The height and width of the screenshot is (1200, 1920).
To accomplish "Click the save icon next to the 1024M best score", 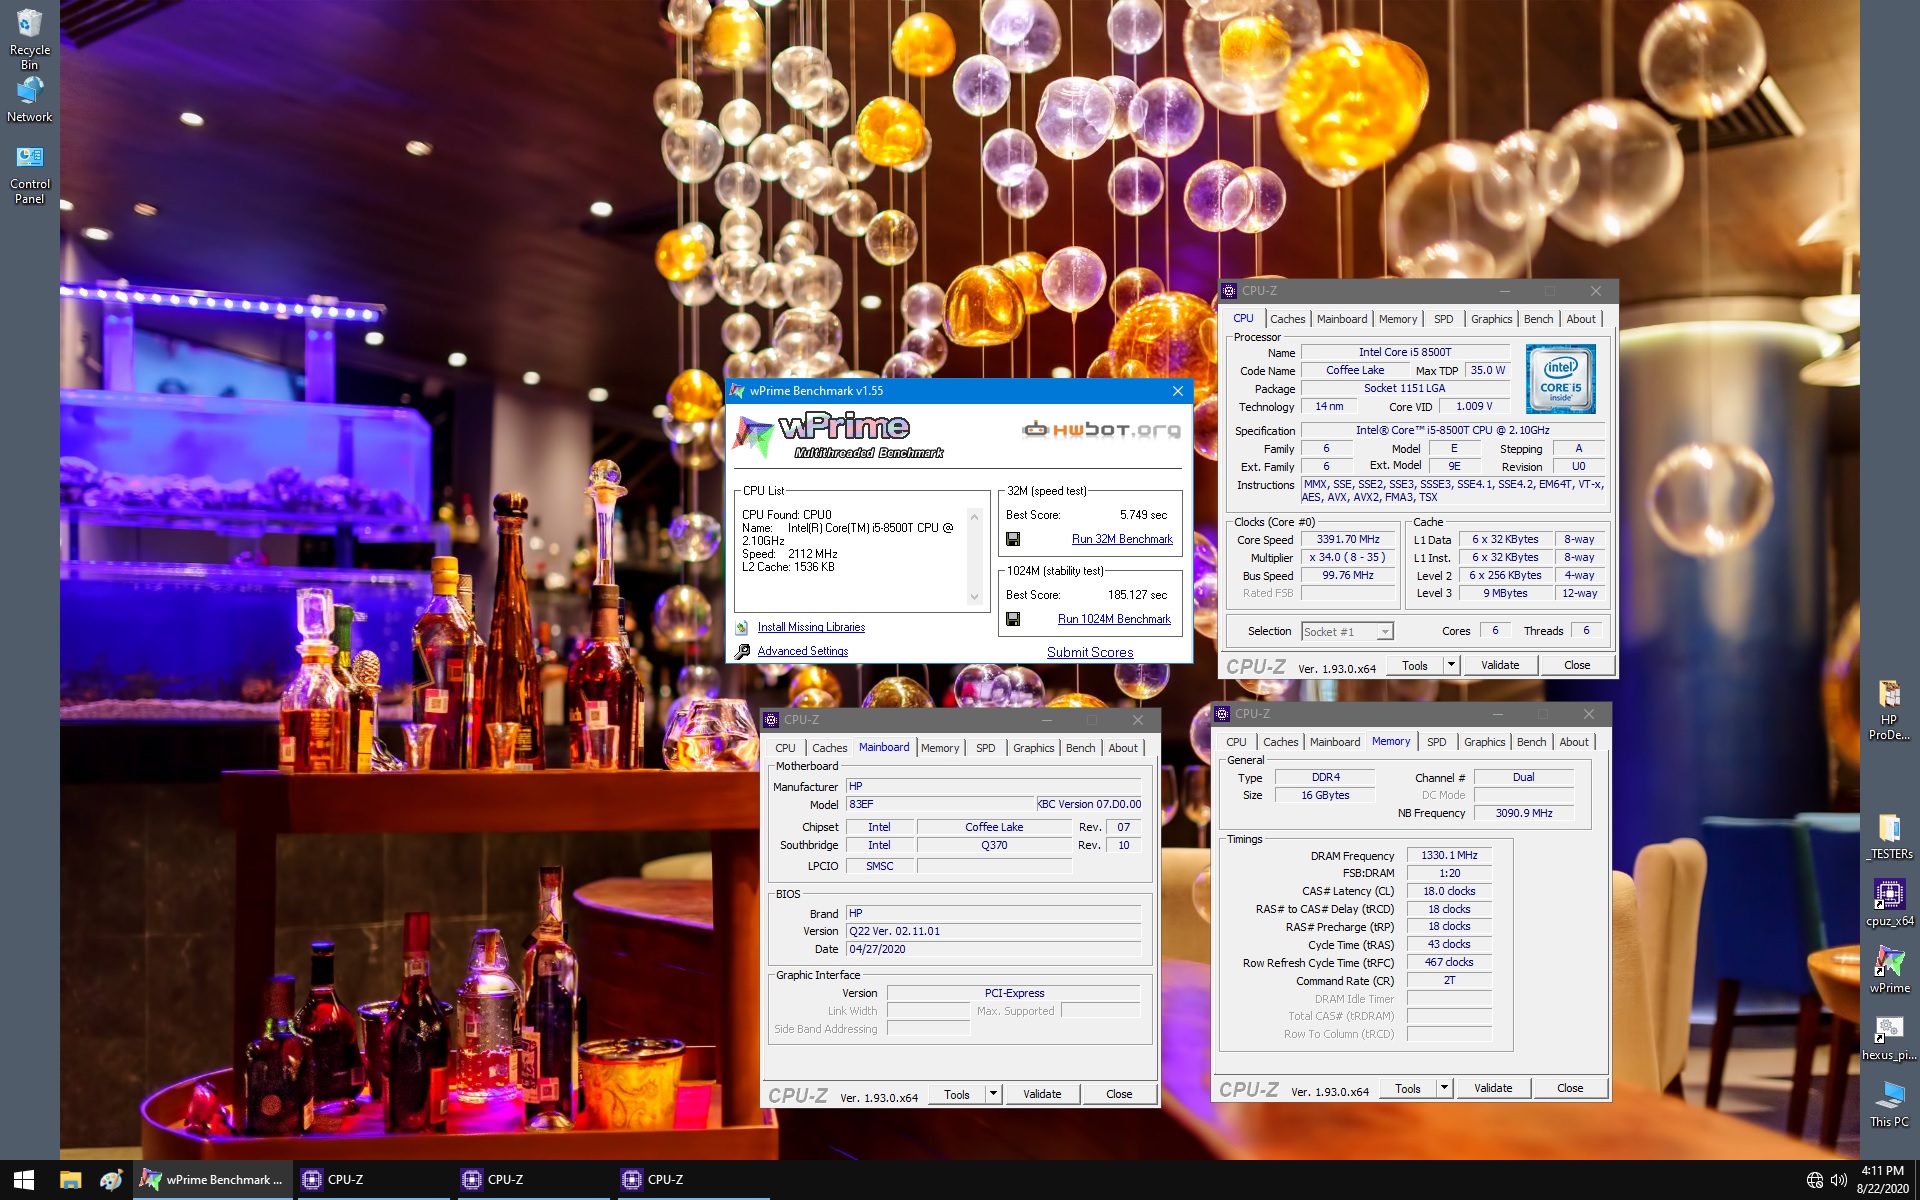I will click(x=1013, y=619).
